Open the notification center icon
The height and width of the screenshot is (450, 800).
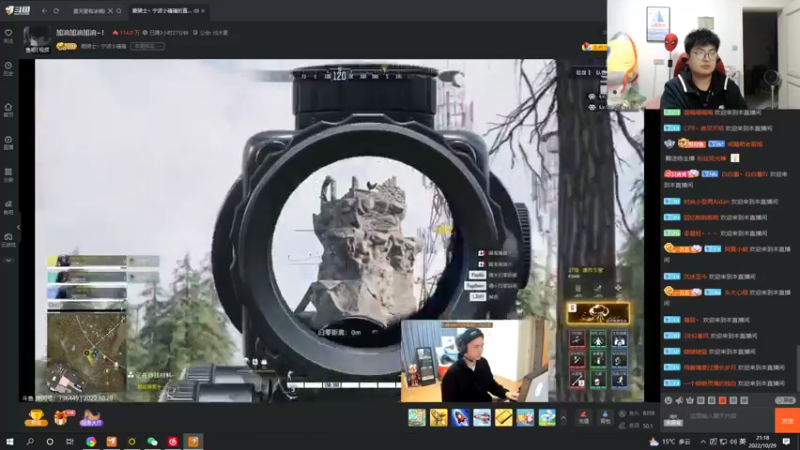coord(786,441)
